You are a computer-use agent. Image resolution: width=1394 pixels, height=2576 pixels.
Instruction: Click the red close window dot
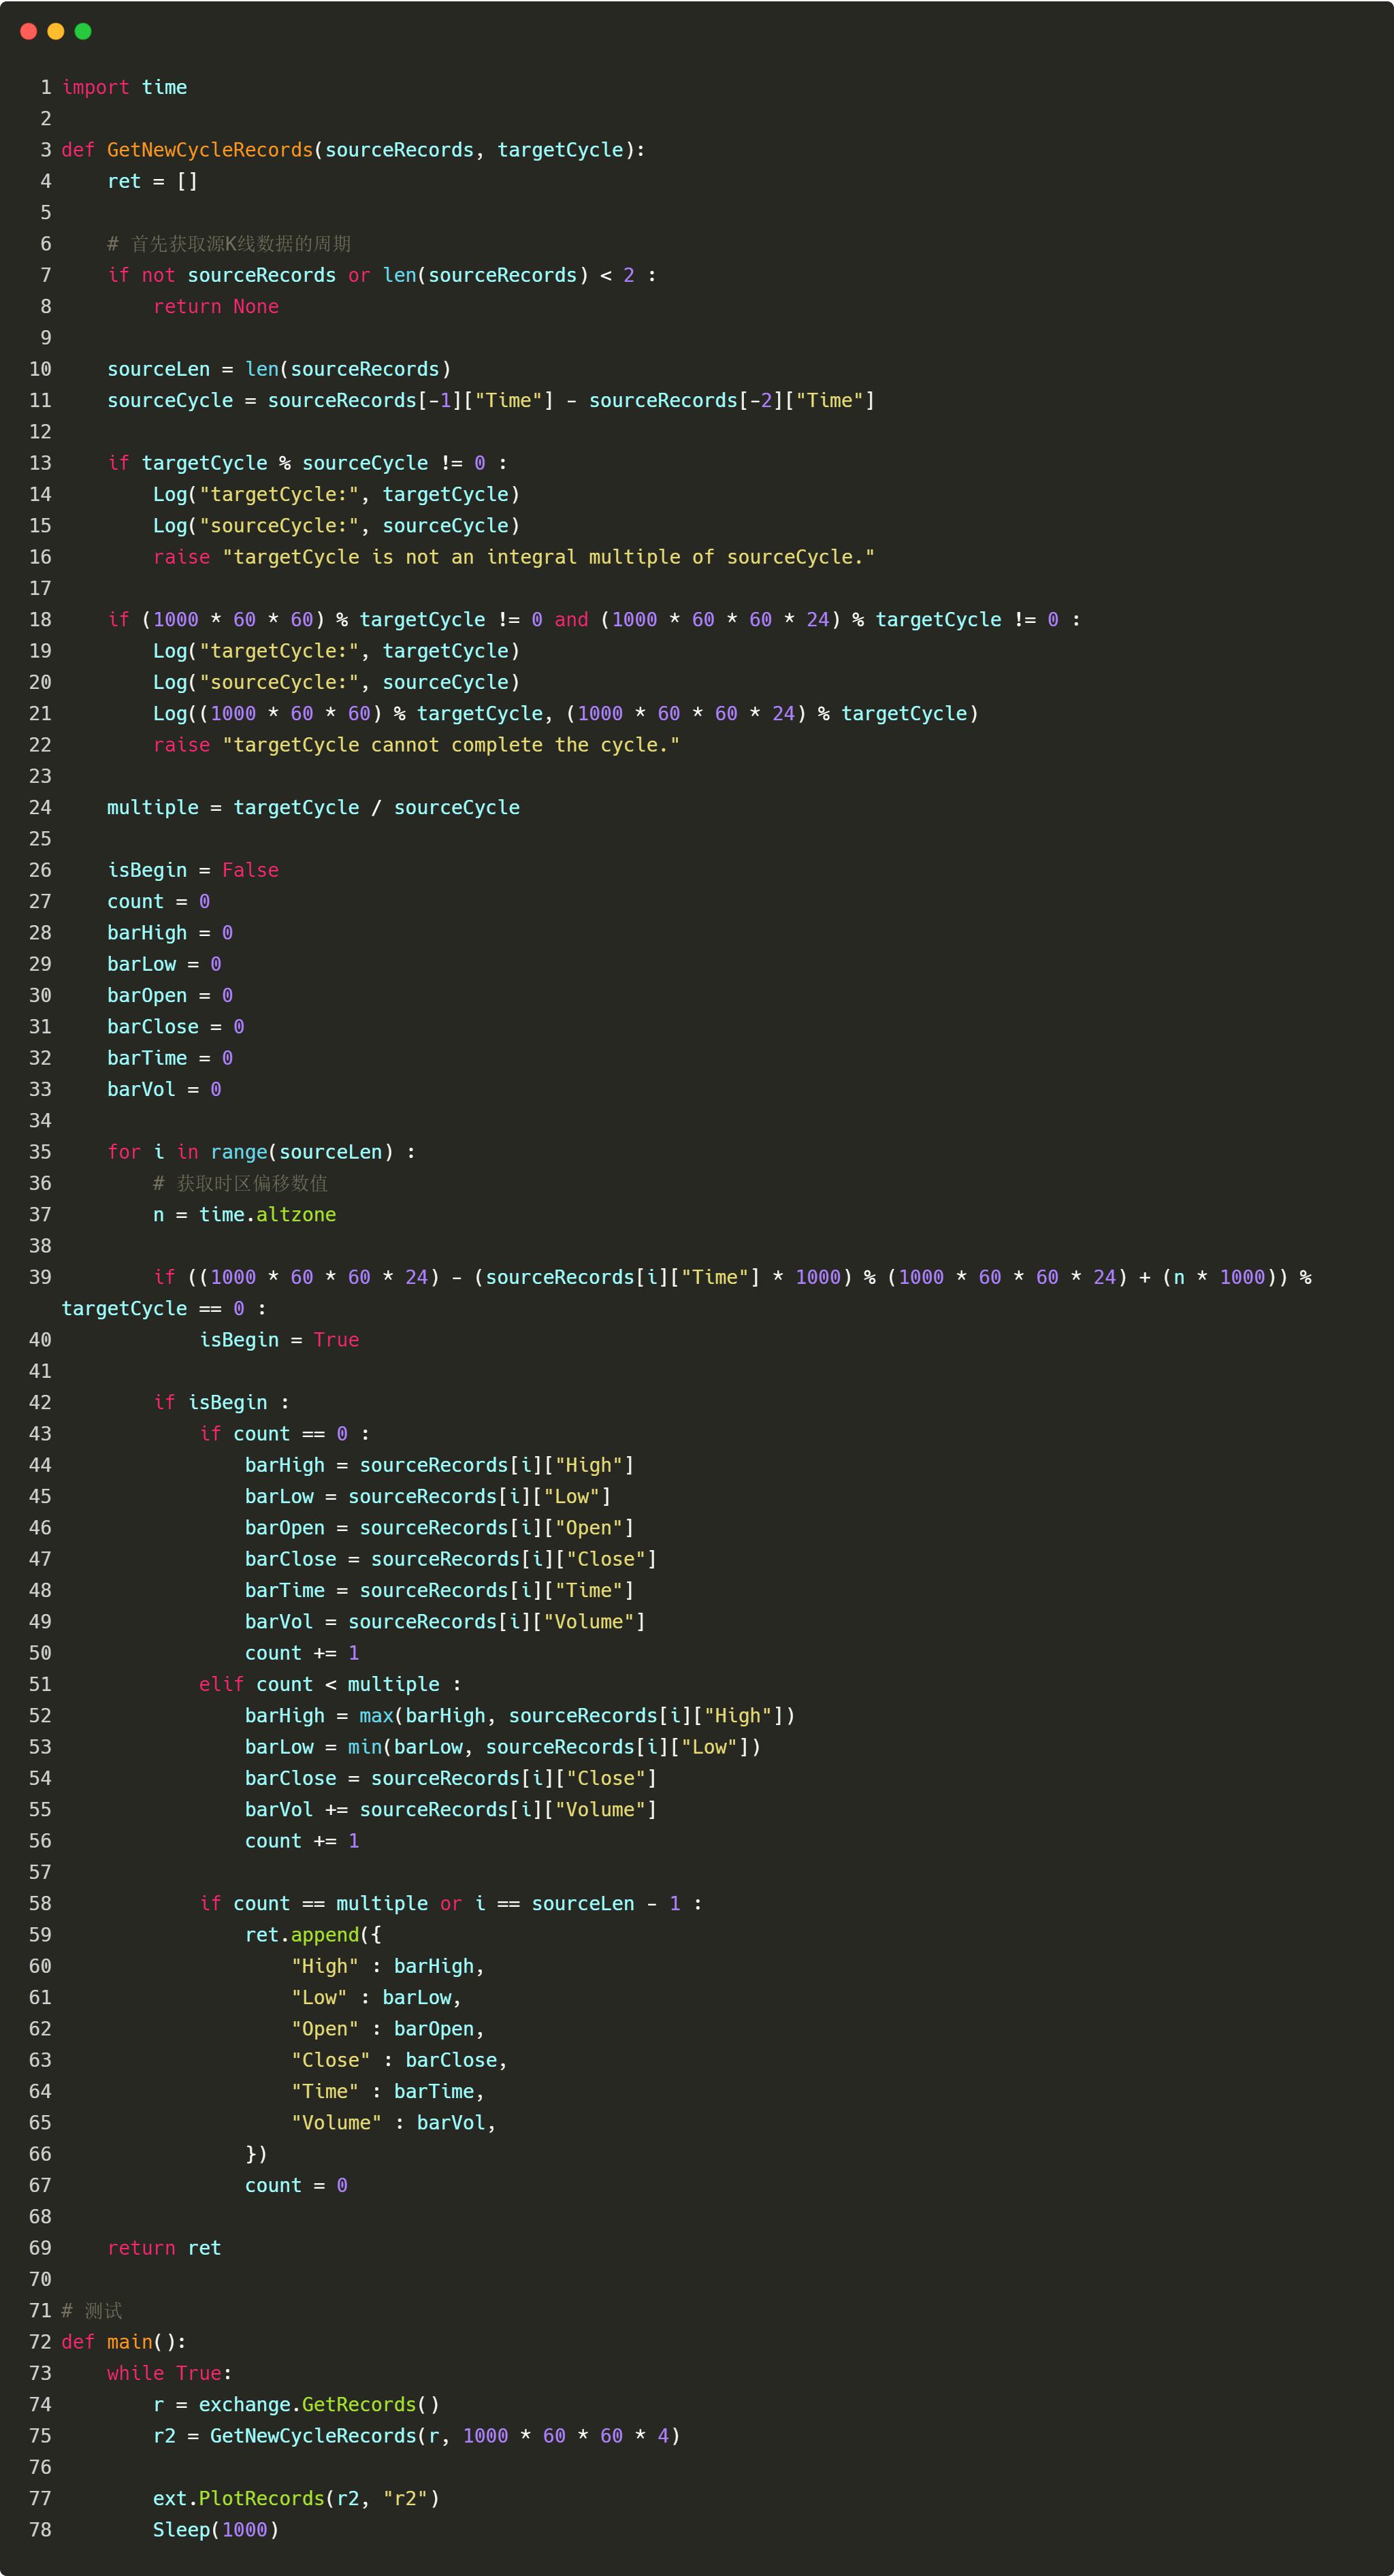[x=28, y=31]
